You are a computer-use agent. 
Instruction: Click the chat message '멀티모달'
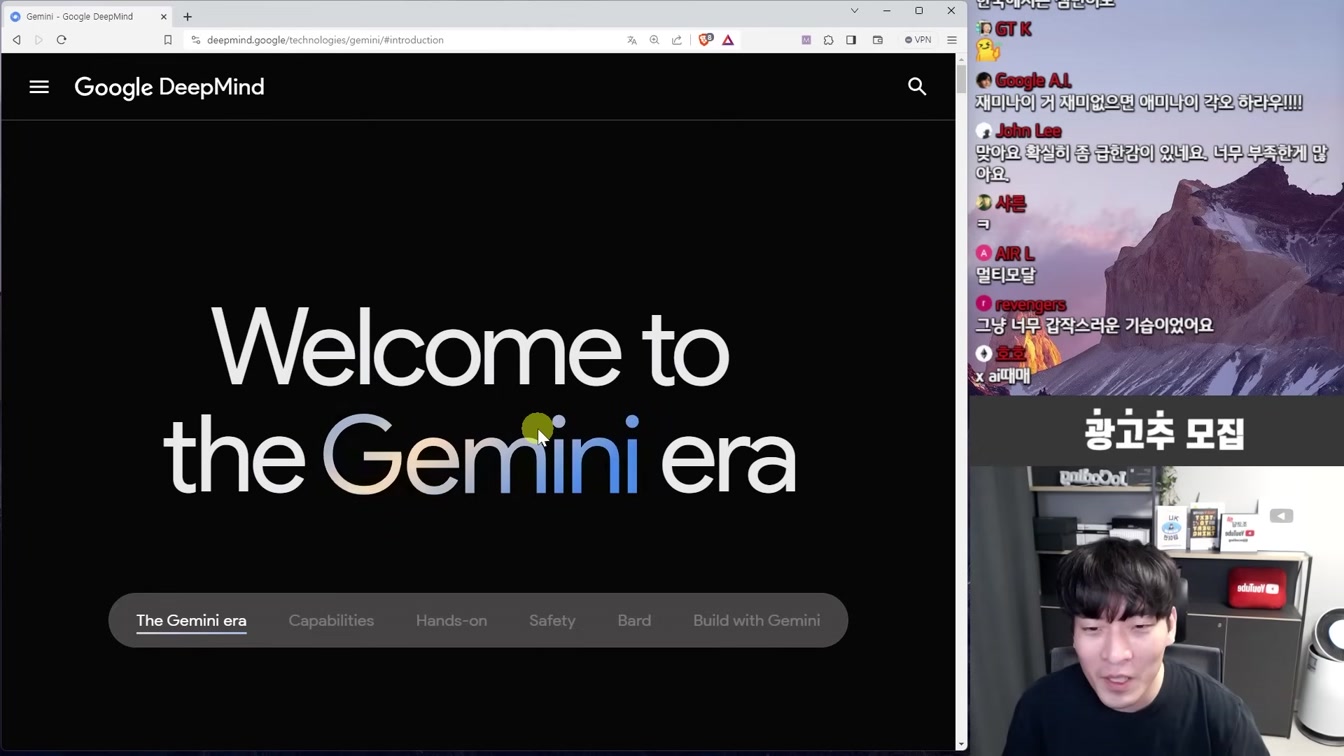point(1005,274)
